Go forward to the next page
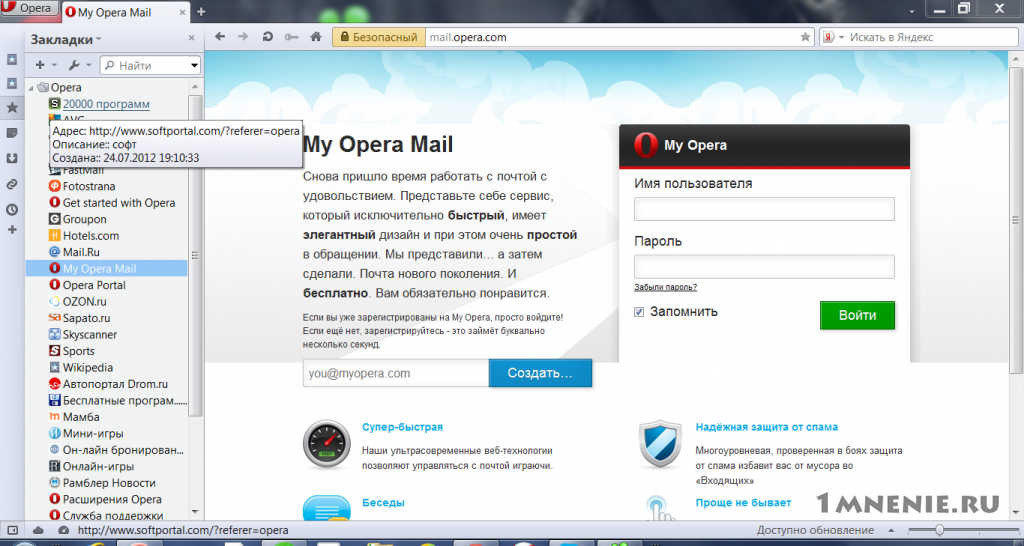The image size is (1024, 546). click(x=243, y=37)
